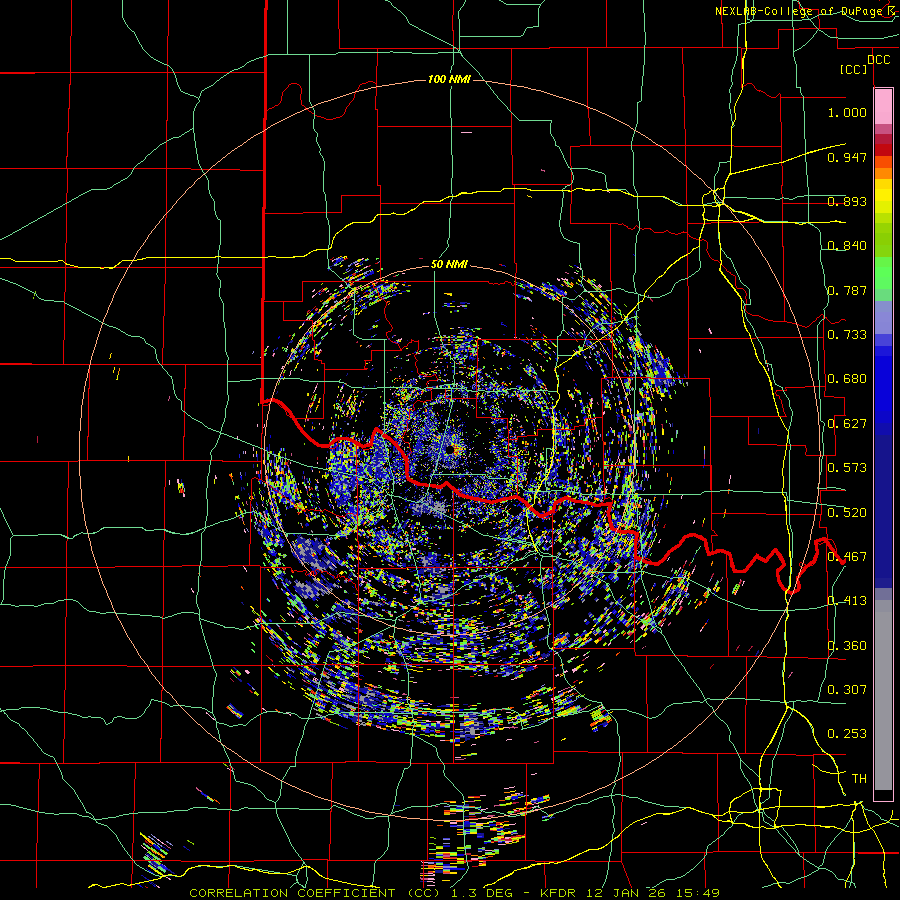Click the Correlation Coefficient caption at bottom

tap(454, 893)
